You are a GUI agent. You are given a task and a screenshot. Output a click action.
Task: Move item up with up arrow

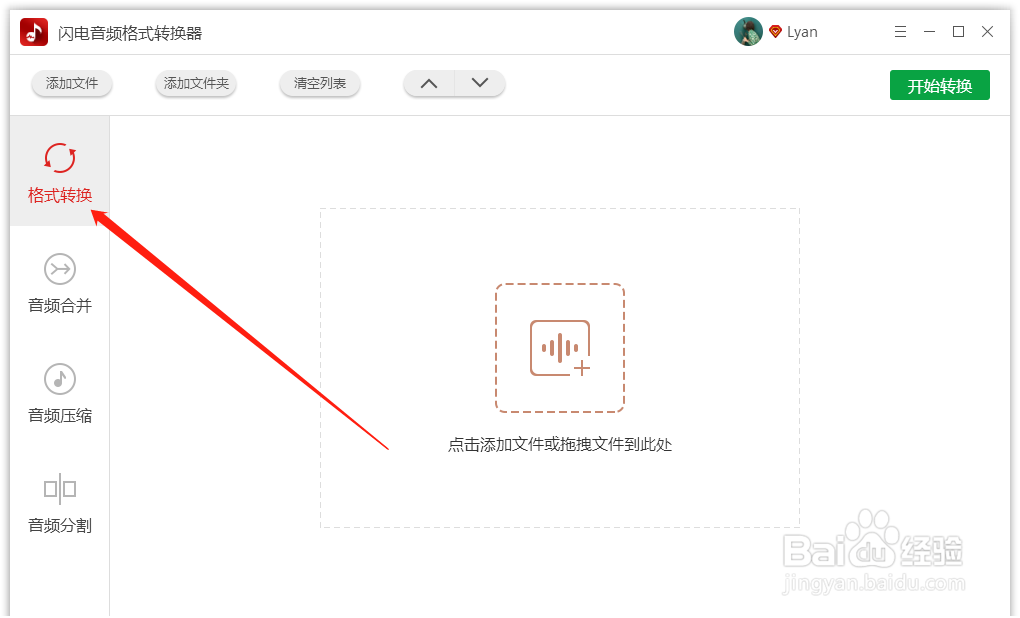click(429, 83)
